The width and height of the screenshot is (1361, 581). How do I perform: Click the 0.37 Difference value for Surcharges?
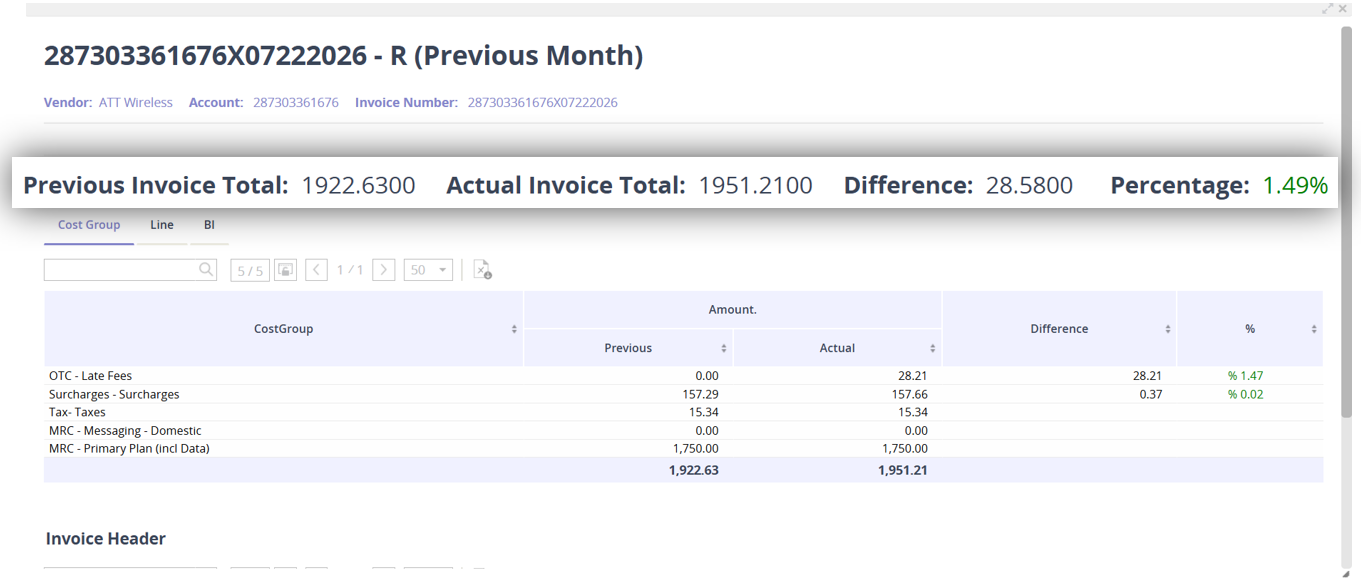tap(1151, 394)
